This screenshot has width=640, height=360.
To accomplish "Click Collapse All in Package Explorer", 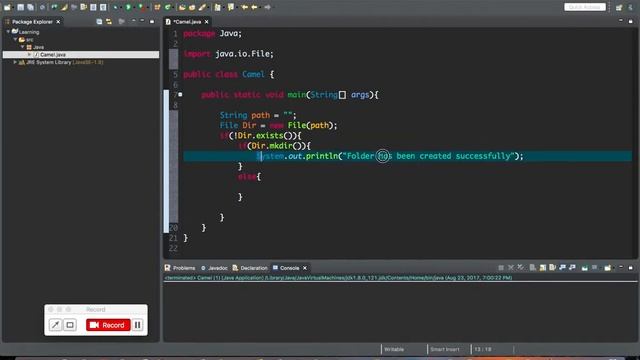I will pos(99,21).
